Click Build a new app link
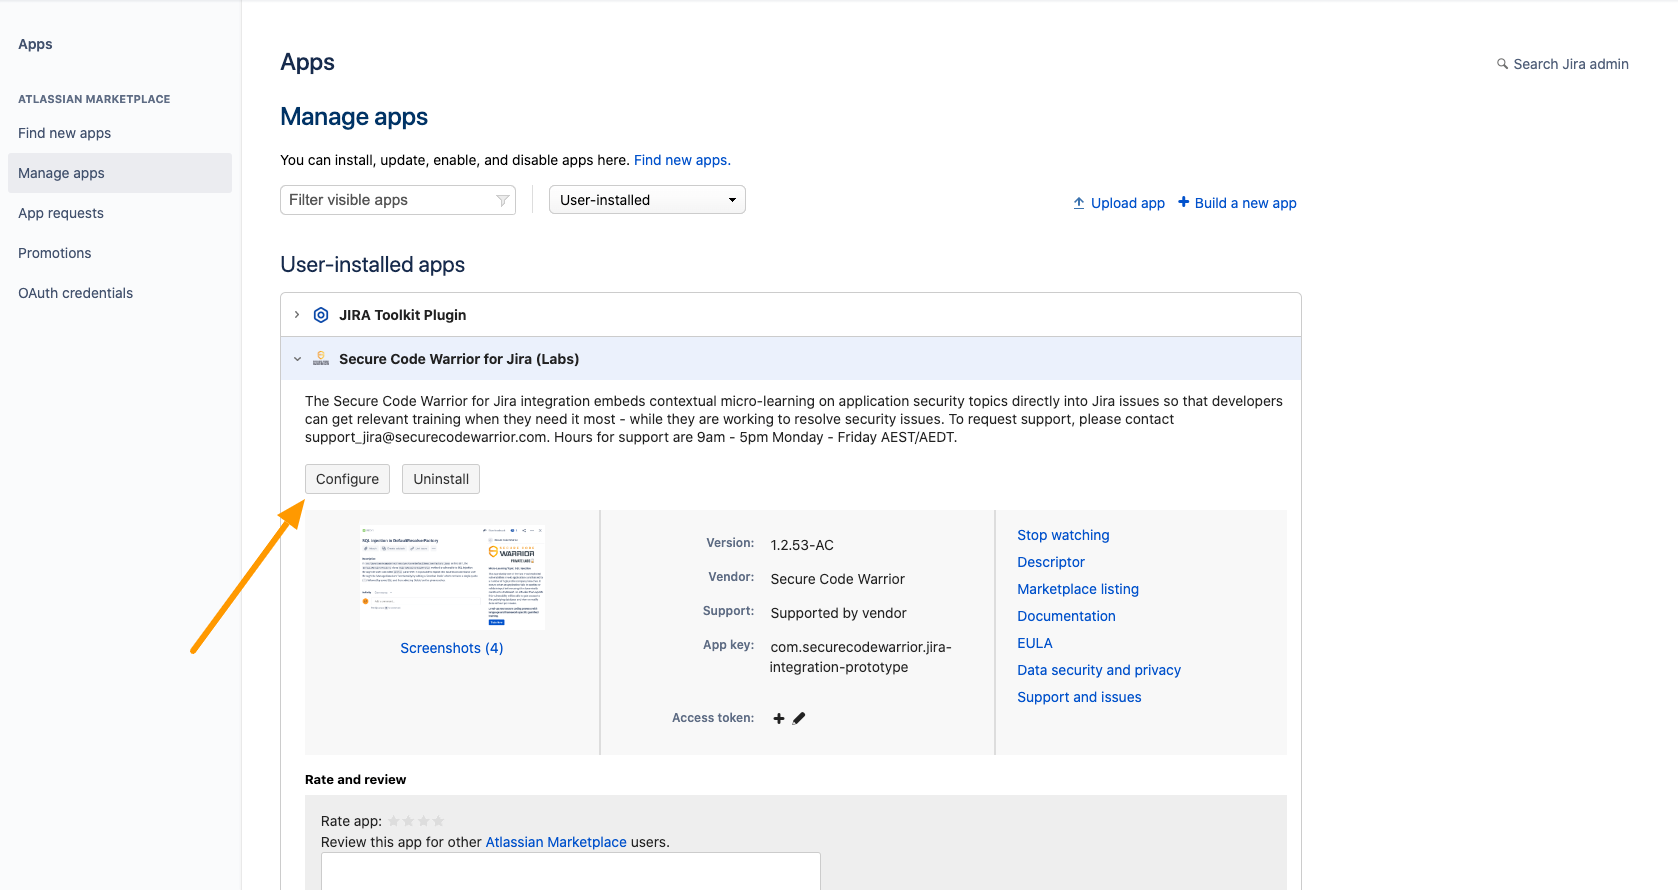The width and height of the screenshot is (1678, 890). coord(1237,203)
